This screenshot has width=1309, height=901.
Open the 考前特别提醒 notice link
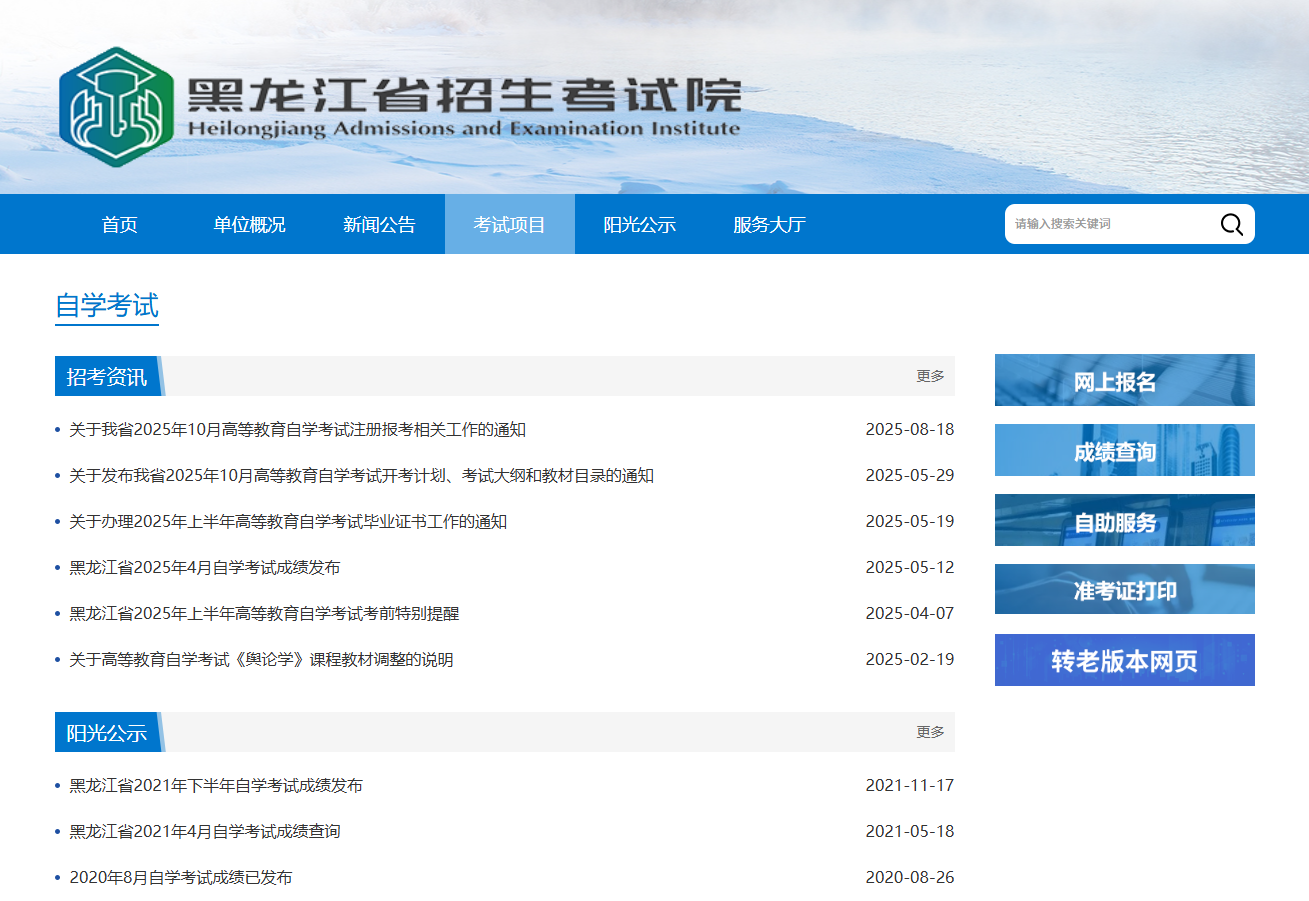(x=265, y=614)
